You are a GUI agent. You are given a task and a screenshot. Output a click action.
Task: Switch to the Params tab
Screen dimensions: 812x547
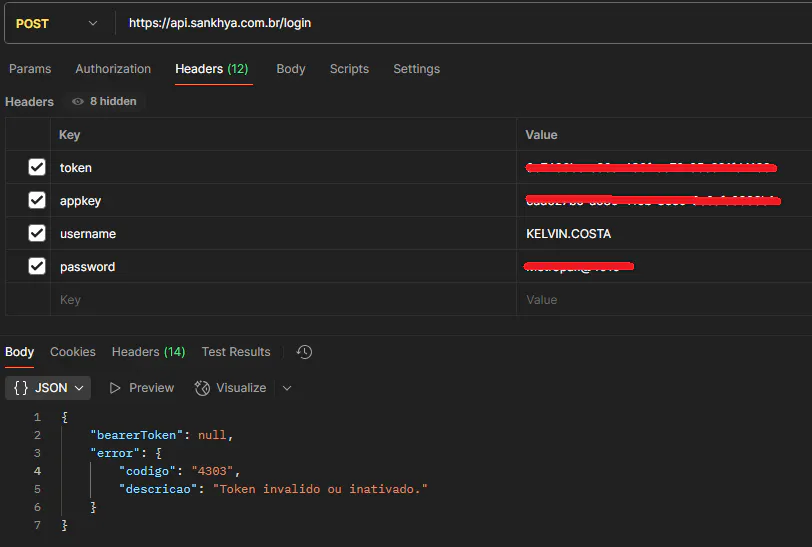point(30,69)
